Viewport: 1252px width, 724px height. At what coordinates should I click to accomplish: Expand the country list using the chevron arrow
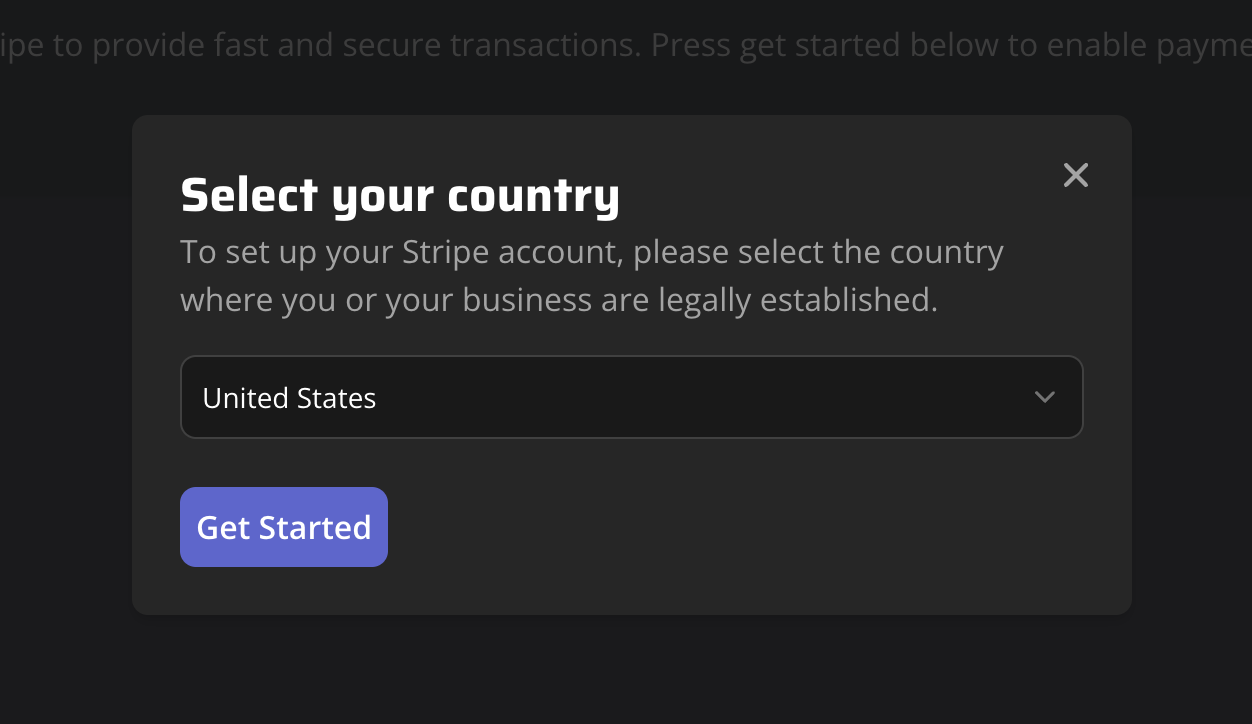click(1045, 397)
